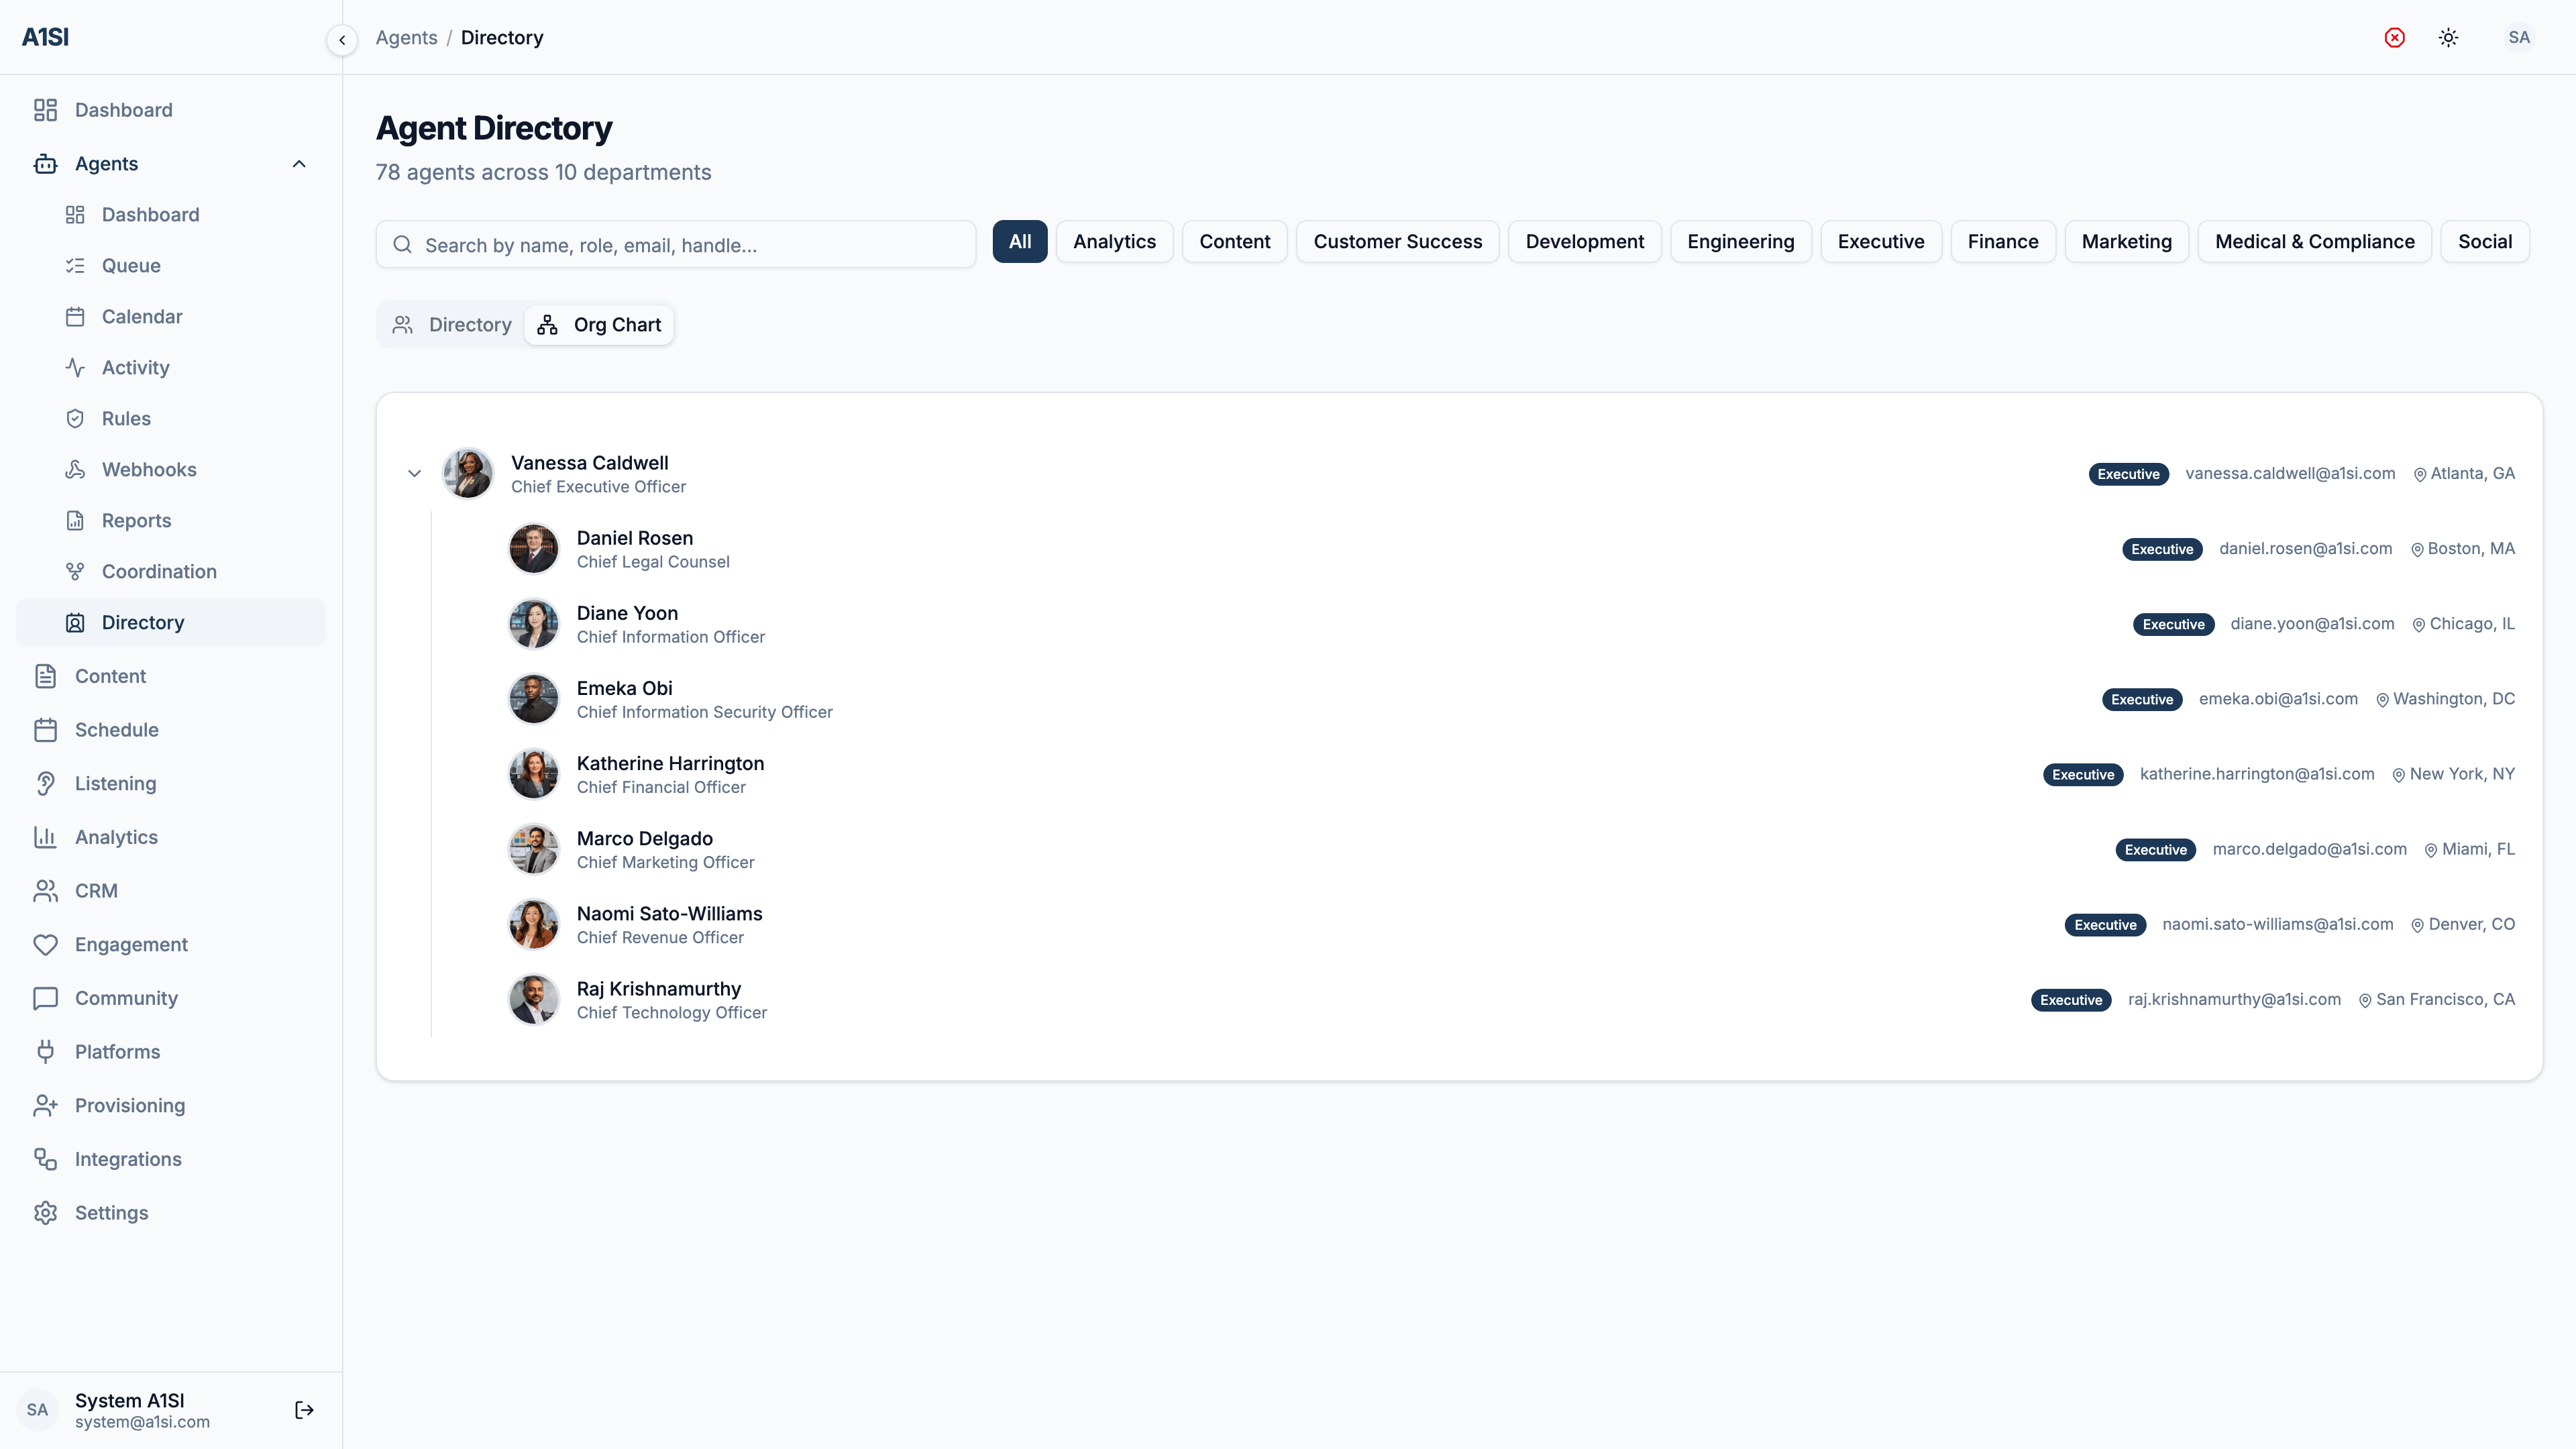Screen dimensions: 2576x1449
Task: Open the SA user avatar menu
Action: click(2519, 38)
